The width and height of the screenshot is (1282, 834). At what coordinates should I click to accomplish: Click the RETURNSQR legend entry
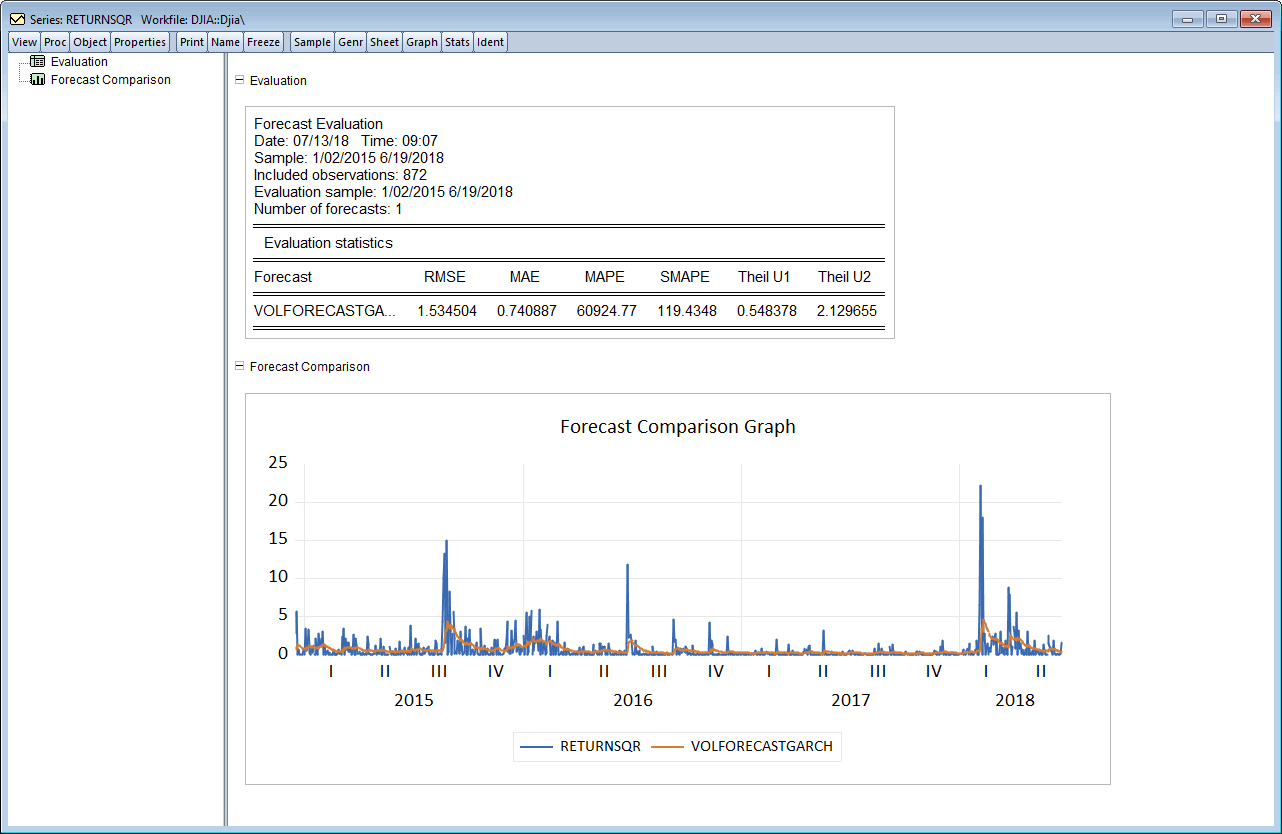pos(580,746)
